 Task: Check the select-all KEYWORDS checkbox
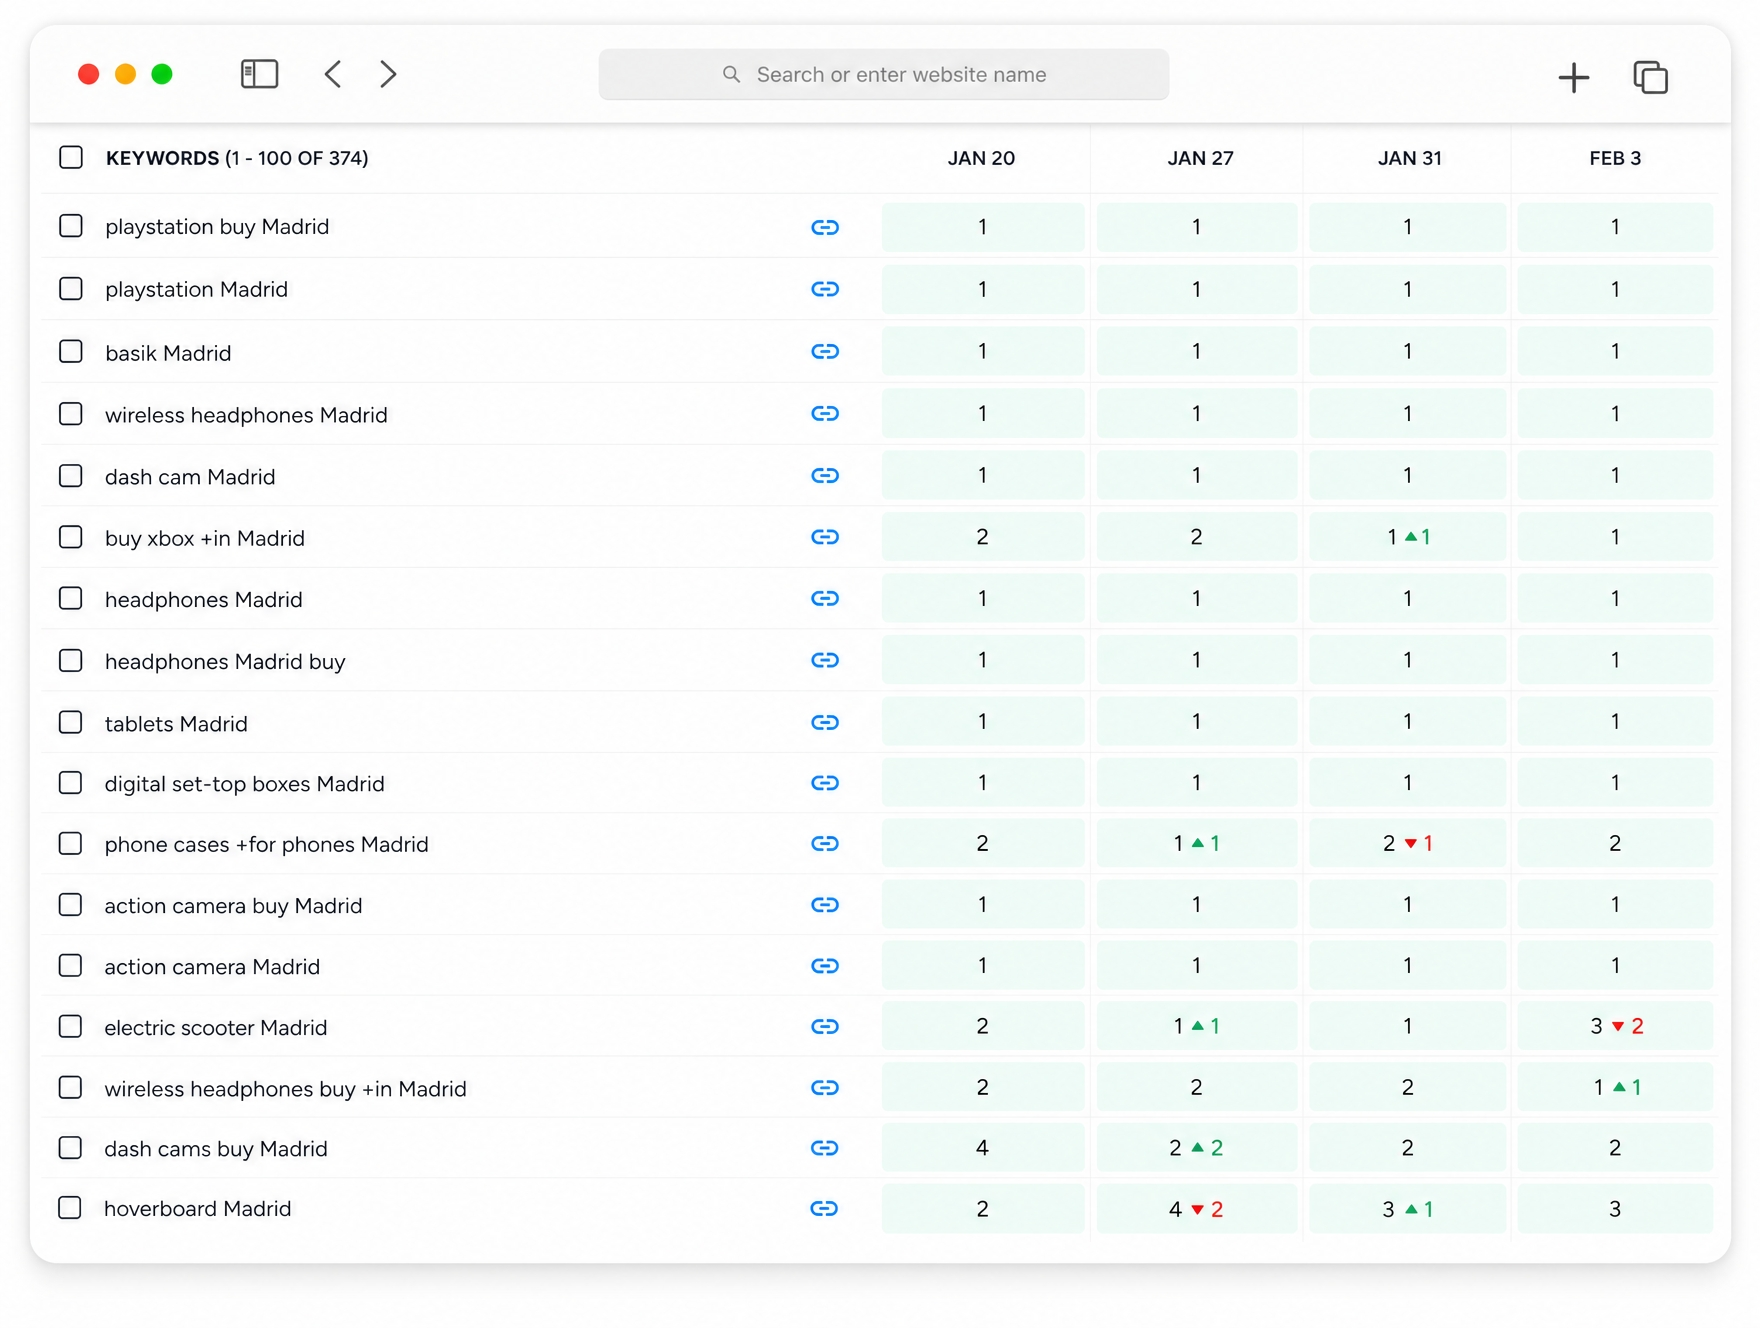click(71, 157)
